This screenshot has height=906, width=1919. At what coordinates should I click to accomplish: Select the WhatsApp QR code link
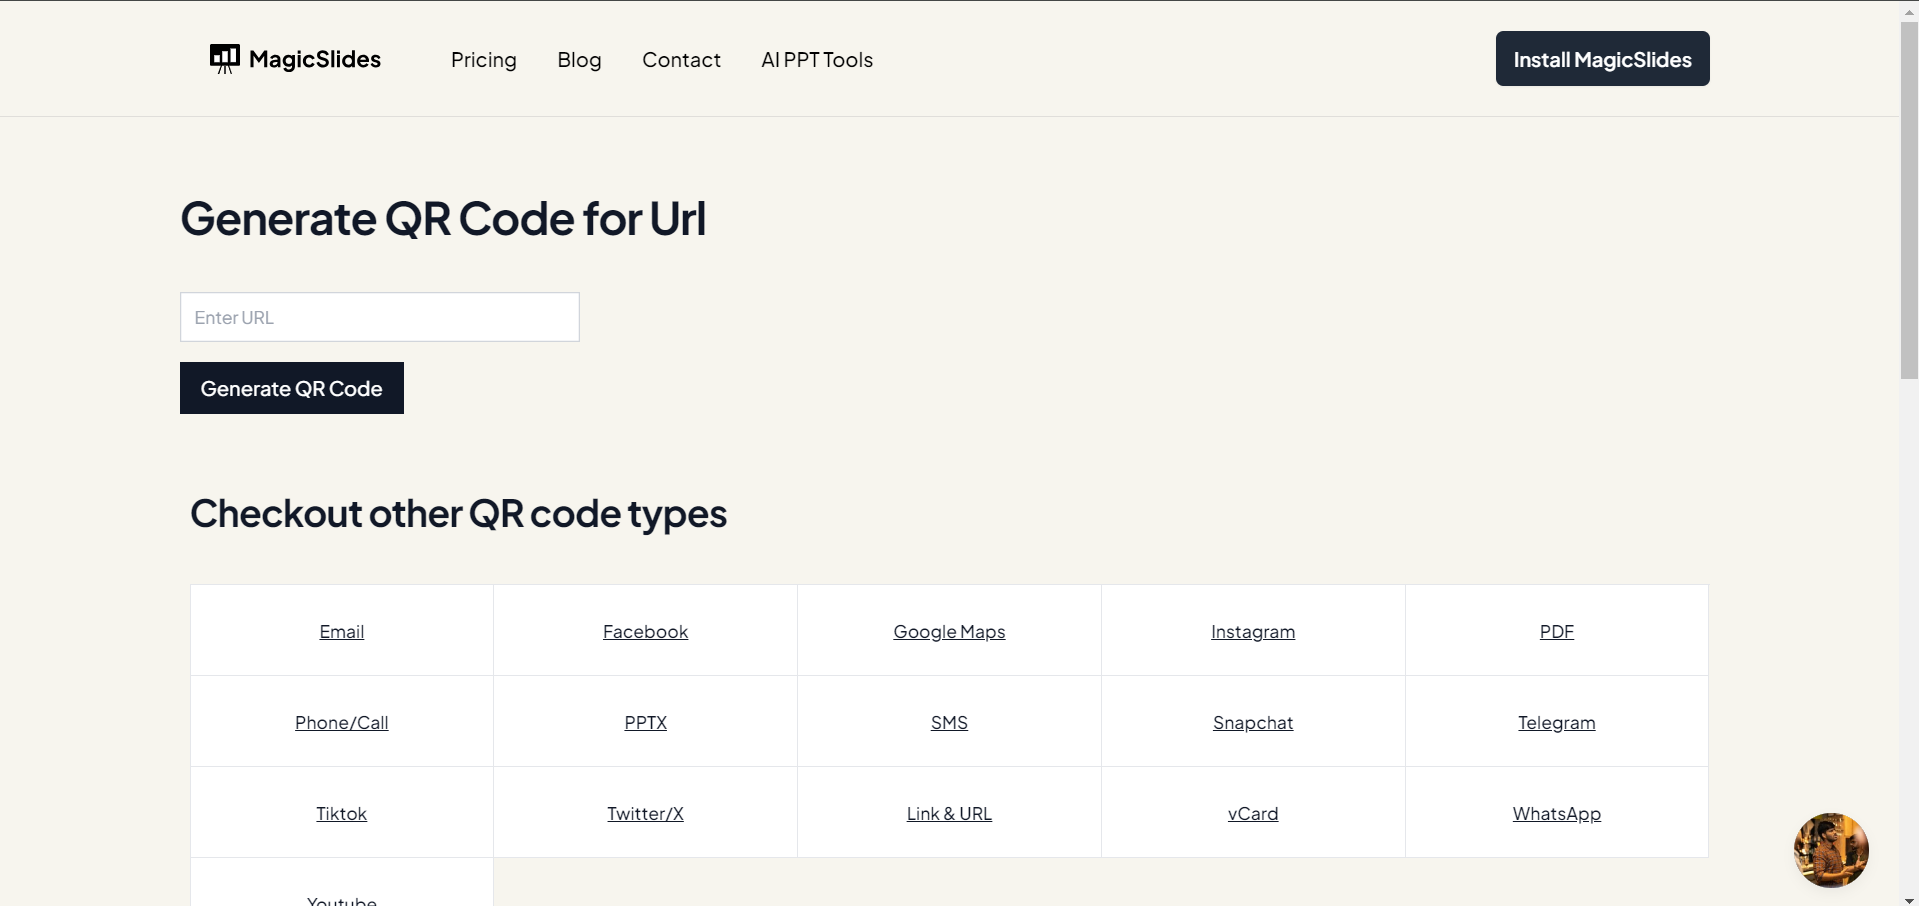click(x=1557, y=814)
